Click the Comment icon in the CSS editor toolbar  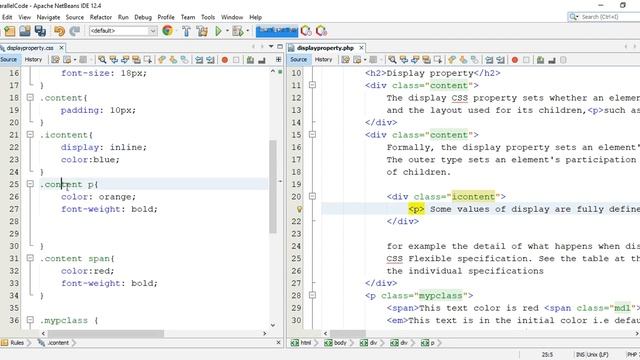pyautogui.click(x=250, y=60)
